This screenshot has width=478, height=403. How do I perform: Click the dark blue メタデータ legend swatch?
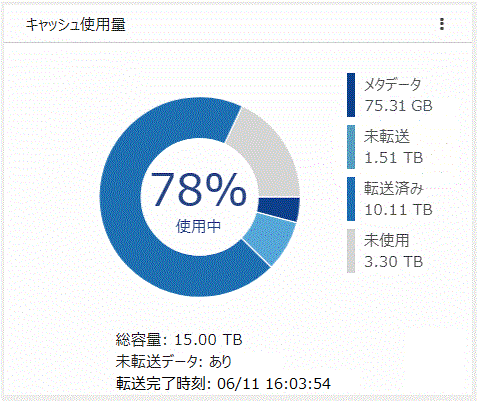(x=351, y=95)
